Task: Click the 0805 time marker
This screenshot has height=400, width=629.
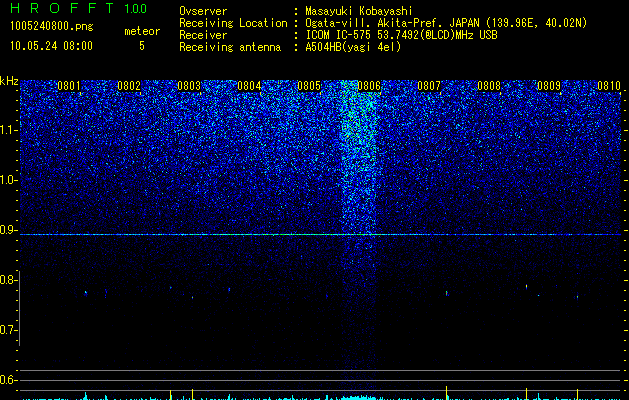Action: (x=309, y=86)
